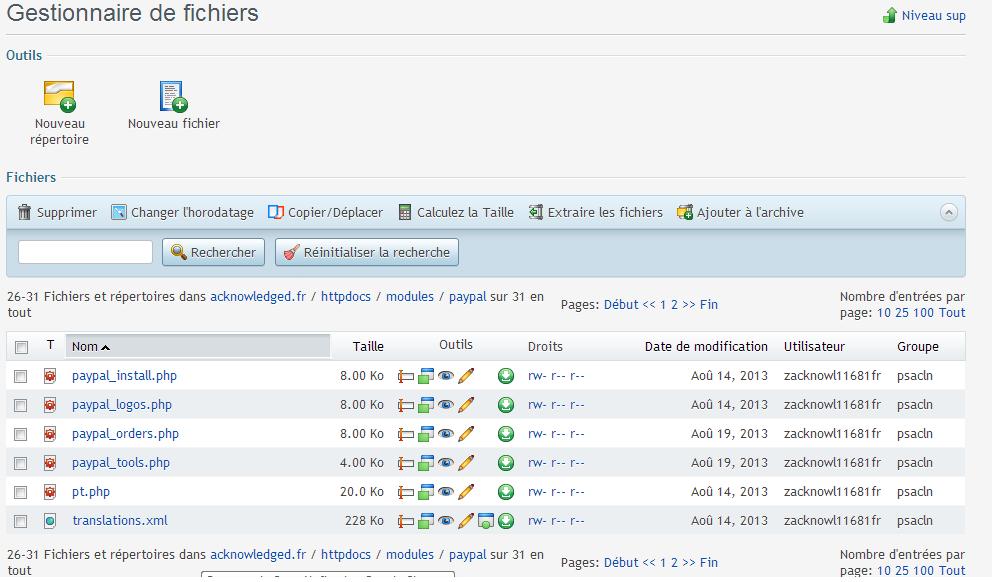Open acknowledged.fr in top breadcrumb

click(x=258, y=296)
